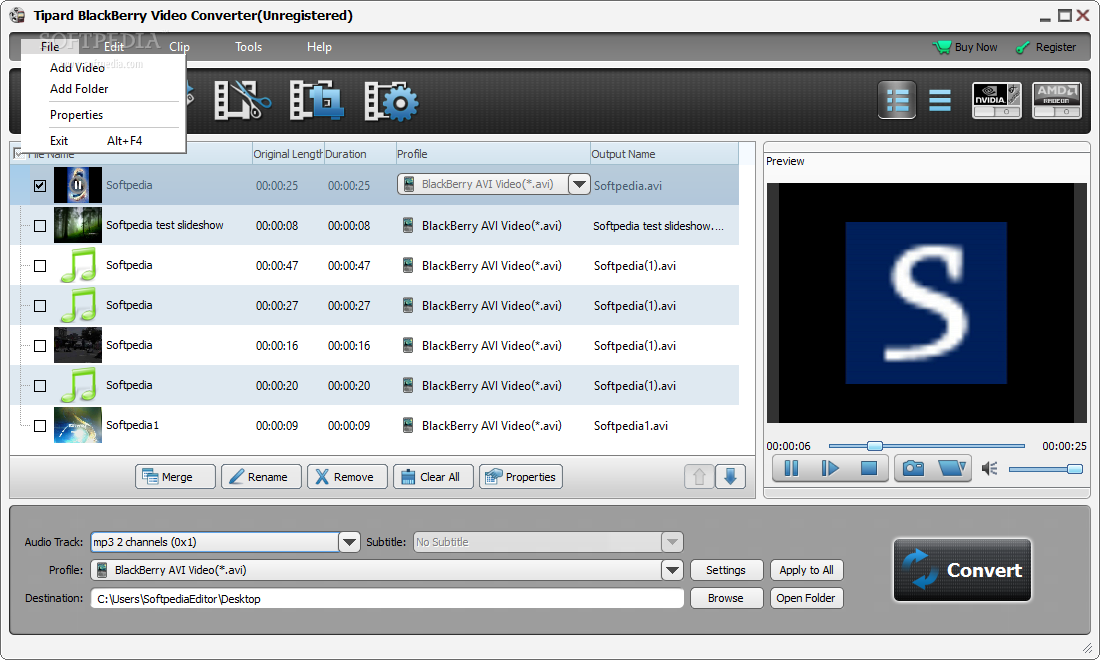The width and height of the screenshot is (1100, 660).
Task: Click the volume slider handle
Action: [1074, 469]
